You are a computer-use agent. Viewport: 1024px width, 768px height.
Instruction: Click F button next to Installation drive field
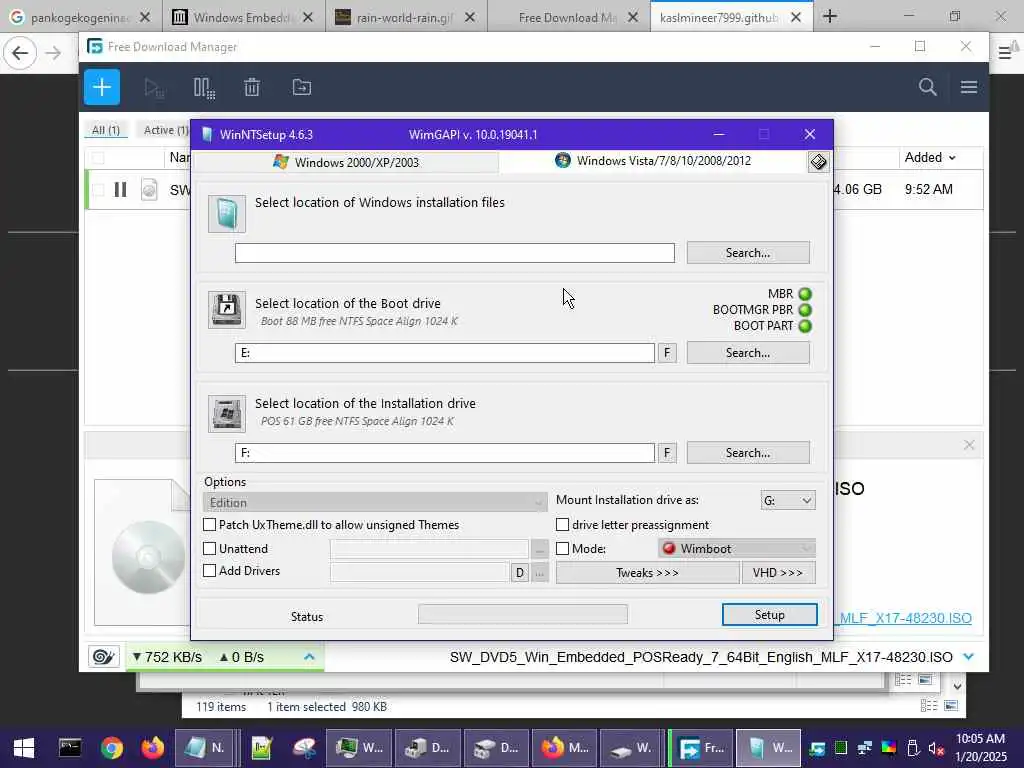coord(667,453)
